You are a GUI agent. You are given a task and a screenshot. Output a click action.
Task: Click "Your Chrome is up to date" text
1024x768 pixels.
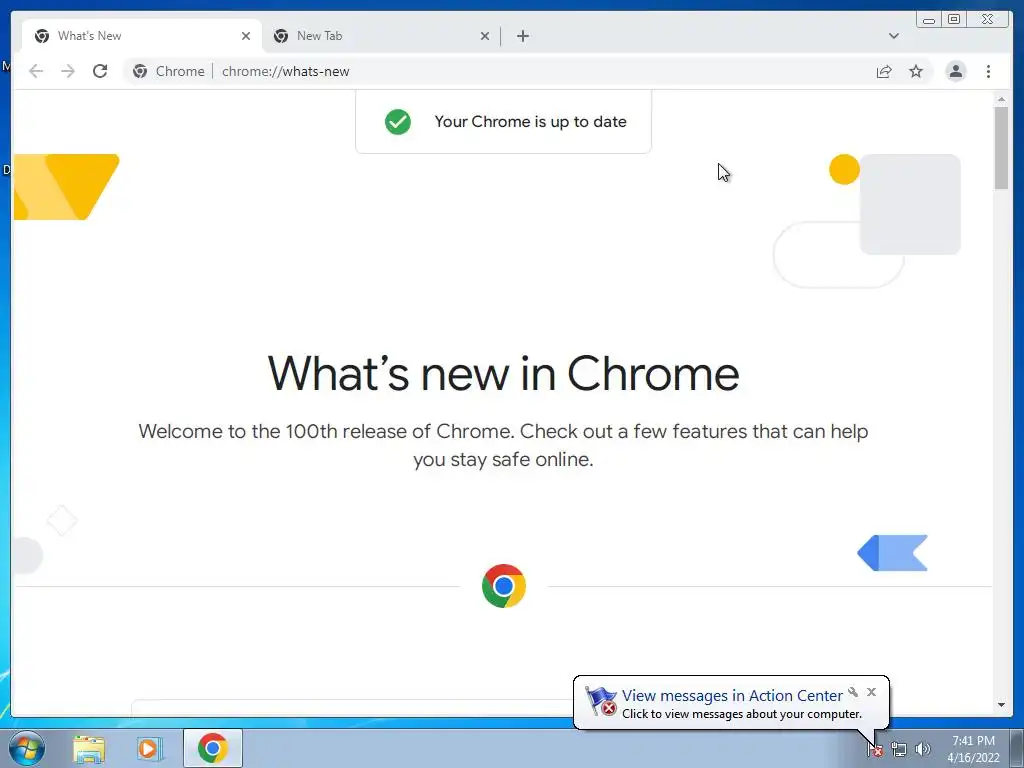(x=530, y=121)
